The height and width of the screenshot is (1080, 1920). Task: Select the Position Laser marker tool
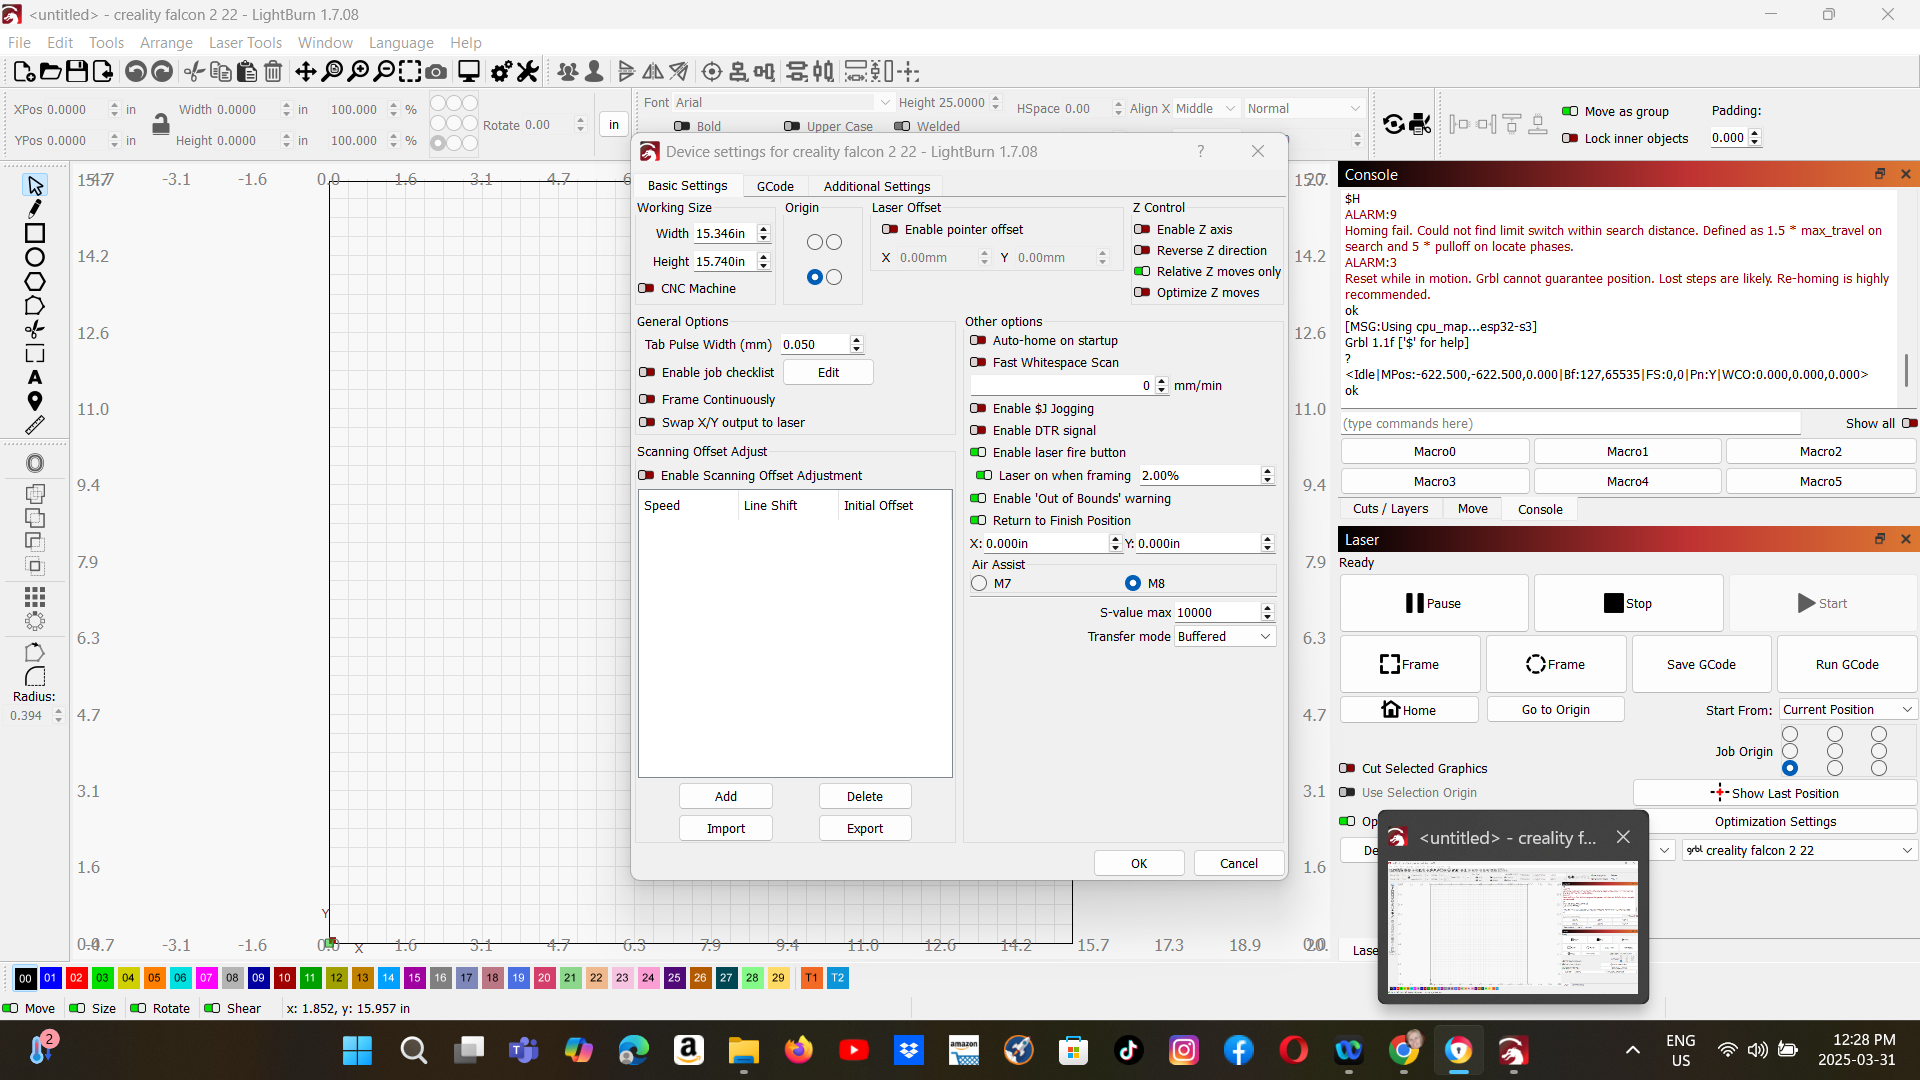[x=35, y=401]
